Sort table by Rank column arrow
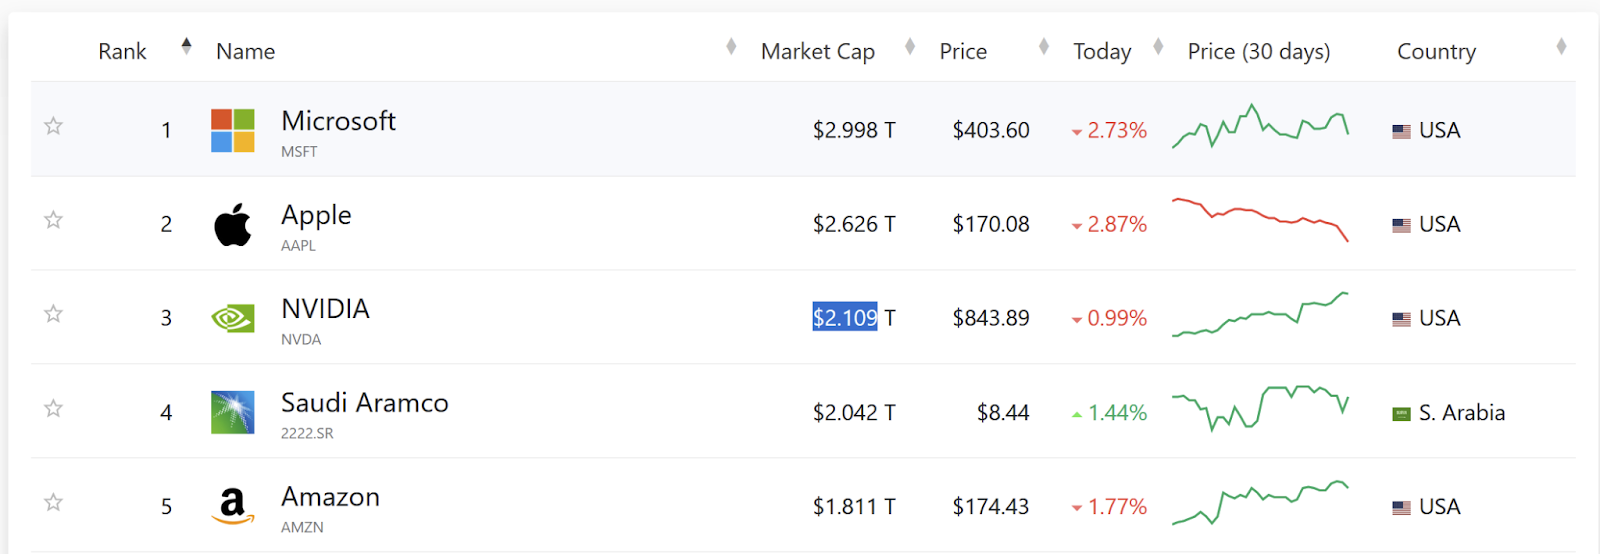This screenshot has width=1600, height=554. click(186, 46)
